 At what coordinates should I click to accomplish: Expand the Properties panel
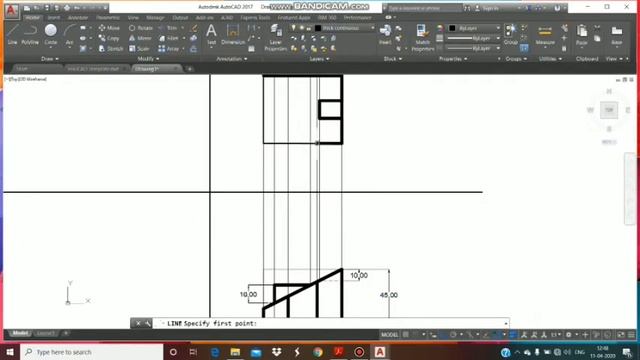[x=453, y=59]
